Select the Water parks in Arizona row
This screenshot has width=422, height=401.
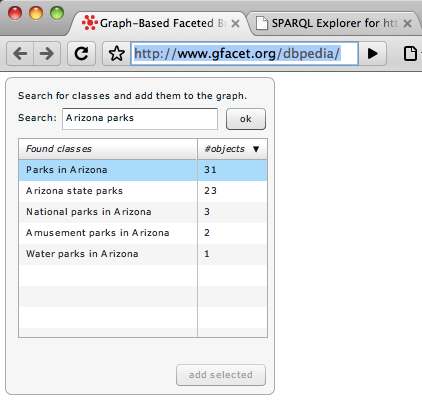tap(143, 254)
